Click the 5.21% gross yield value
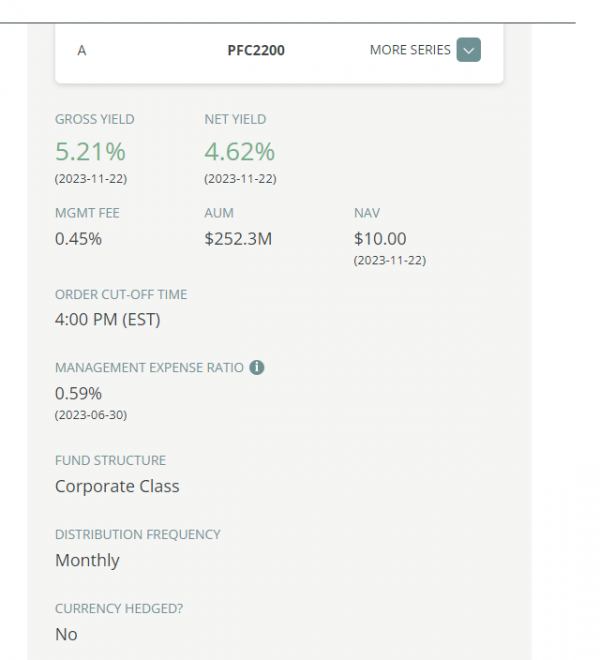Viewport: 600px width, 660px height. point(90,152)
